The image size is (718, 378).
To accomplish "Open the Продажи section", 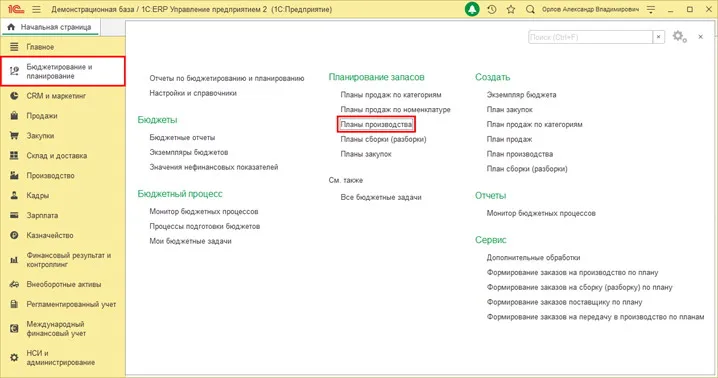I will click(x=42, y=116).
